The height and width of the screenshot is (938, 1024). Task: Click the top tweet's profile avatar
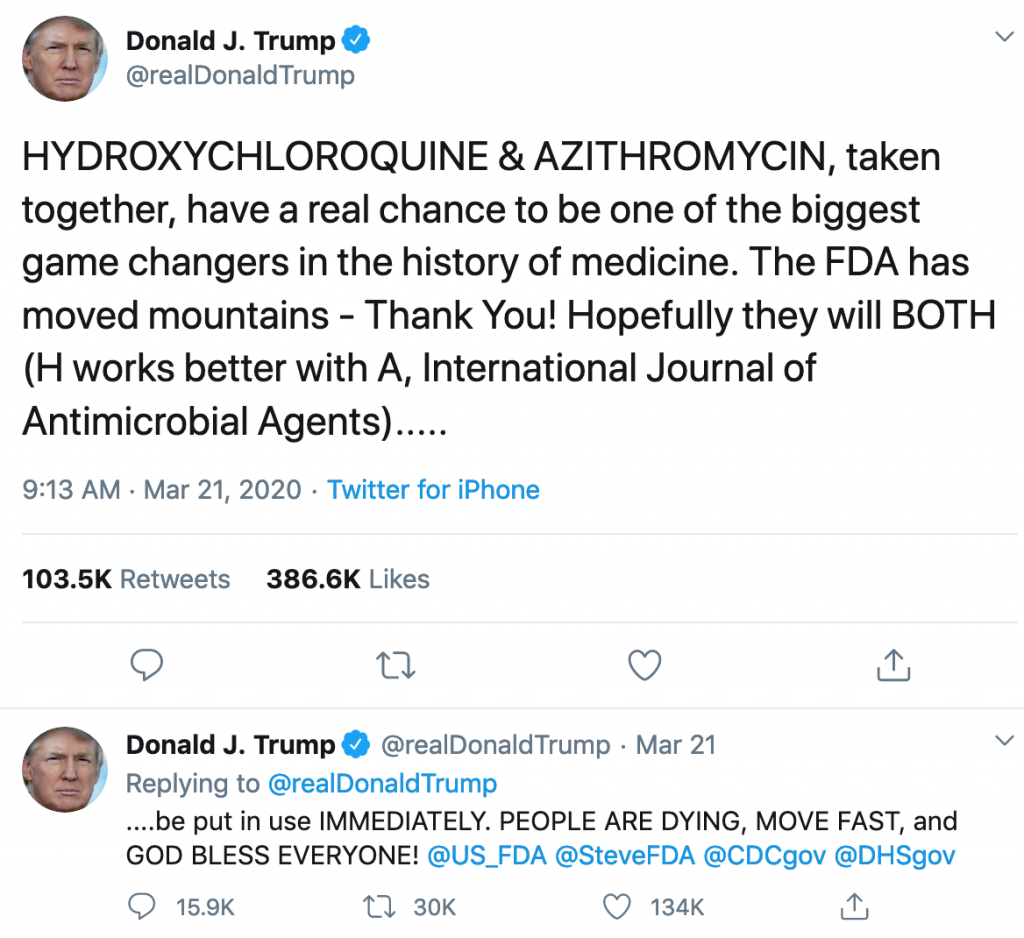click(65, 59)
